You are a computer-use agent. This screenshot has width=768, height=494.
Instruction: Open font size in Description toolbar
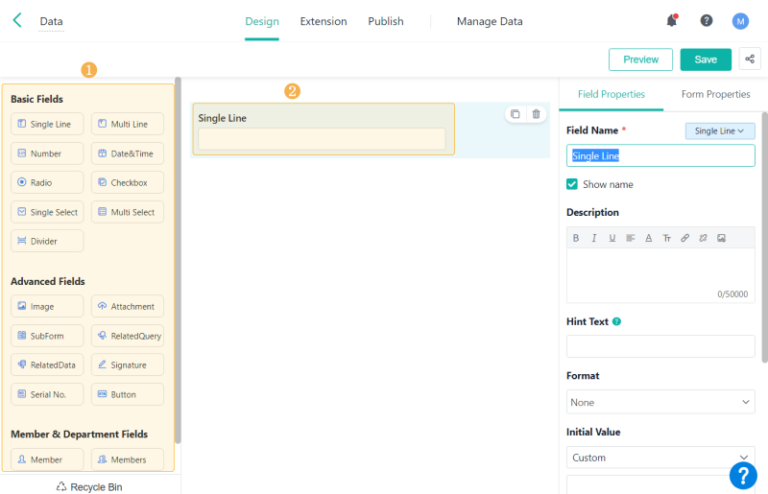(x=667, y=238)
